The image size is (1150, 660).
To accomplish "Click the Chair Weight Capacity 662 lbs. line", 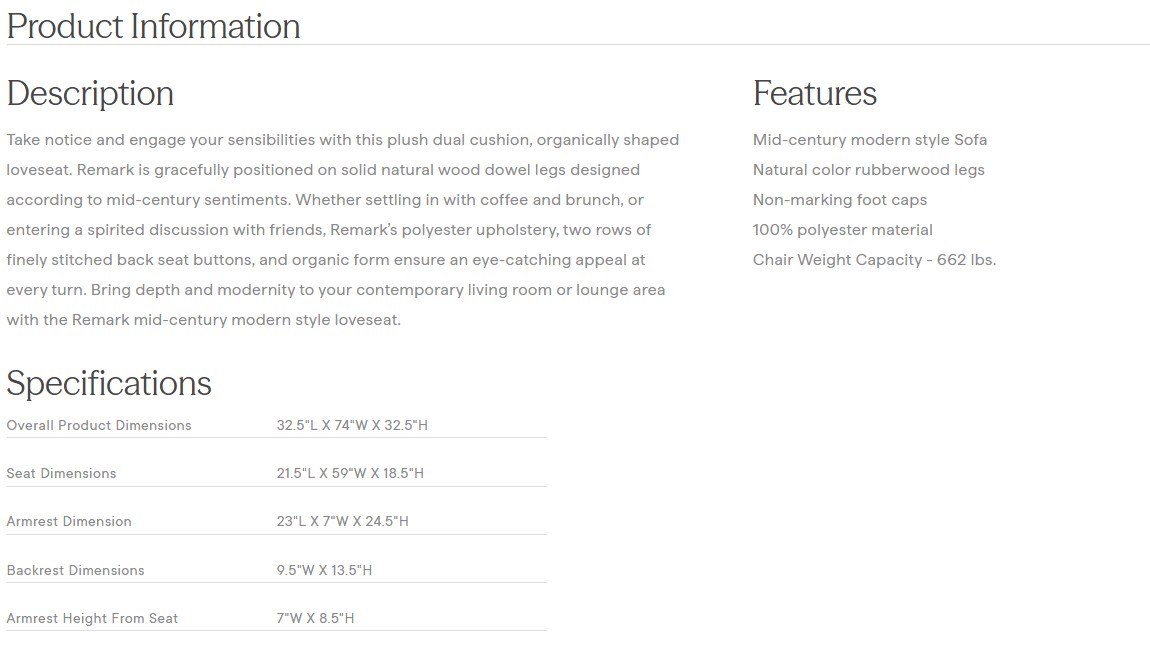I will (x=874, y=260).
